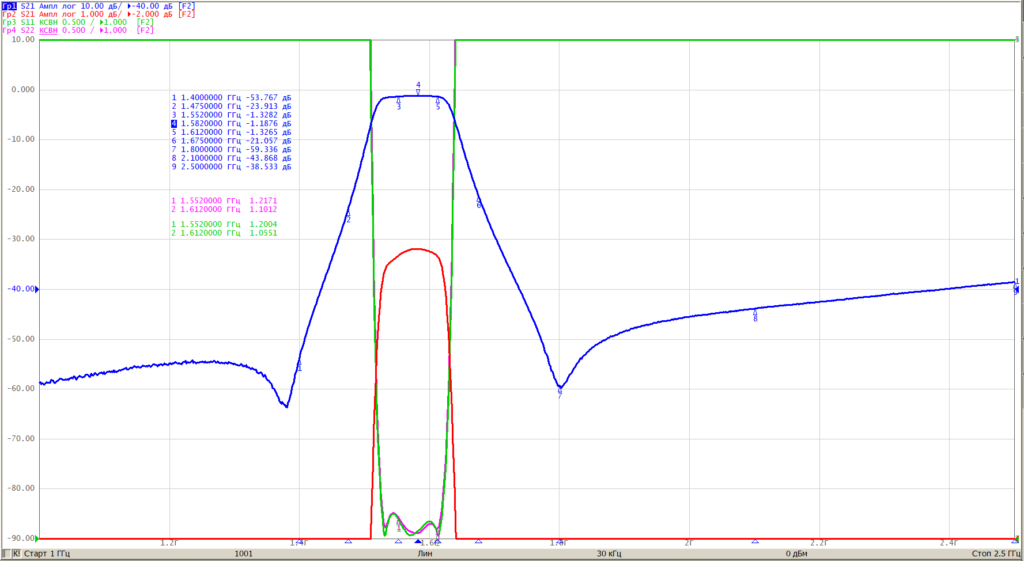The width and height of the screenshot is (1024, 561).
Task: Activate the Гр3 green S11 КСВН trace
Action: [x=9, y=22]
